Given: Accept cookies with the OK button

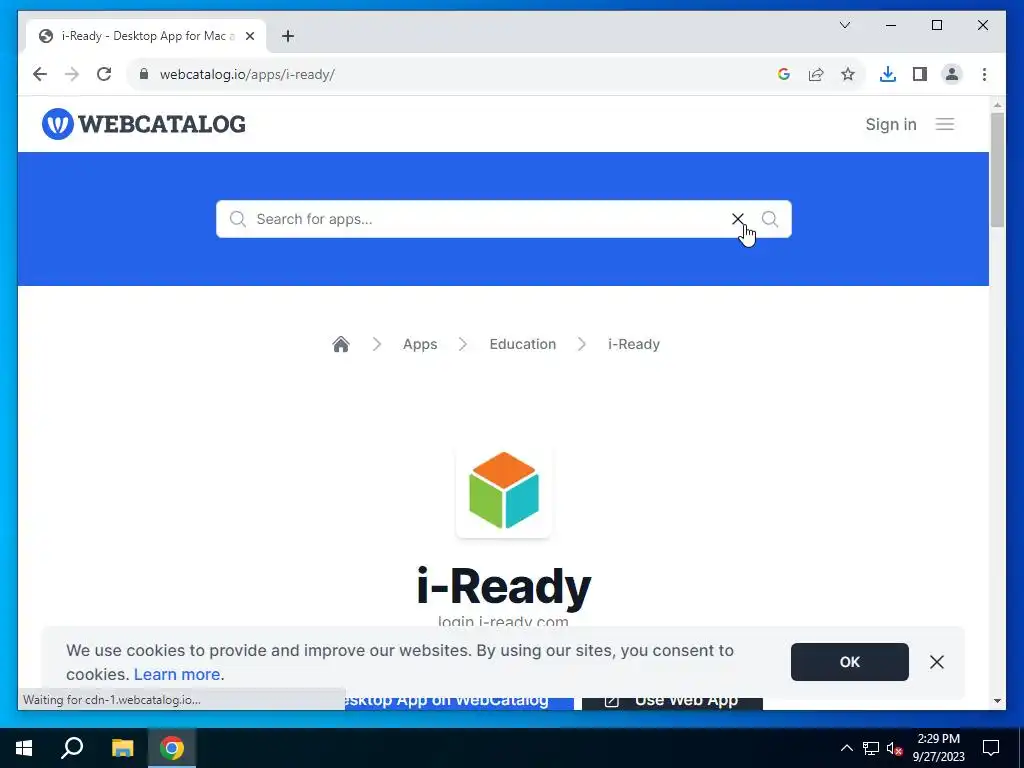Looking at the screenshot, I should pos(849,662).
